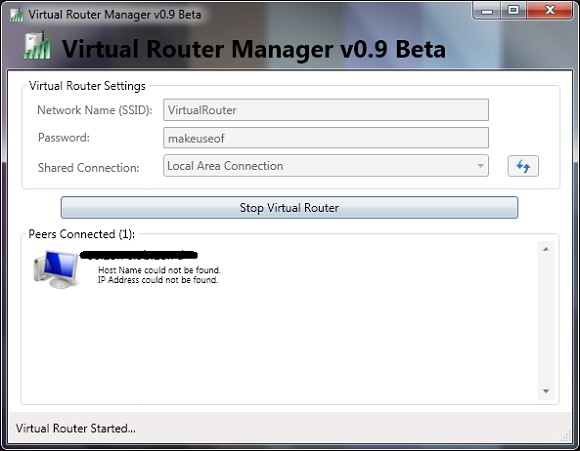The width and height of the screenshot is (580, 451).
Task: Click the refresh shared connections icon button
Action: 523,166
